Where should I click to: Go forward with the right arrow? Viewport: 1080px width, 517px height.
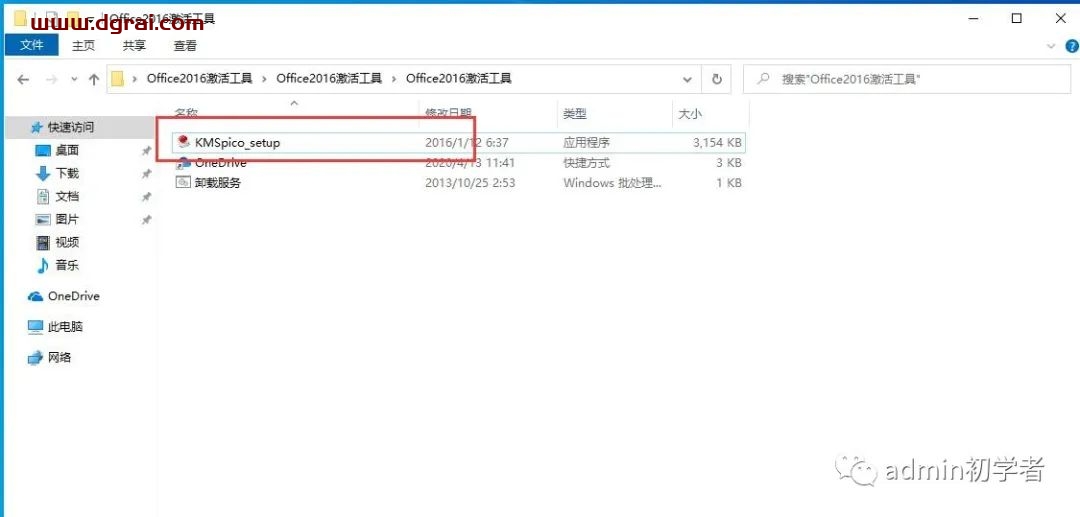click(51, 79)
